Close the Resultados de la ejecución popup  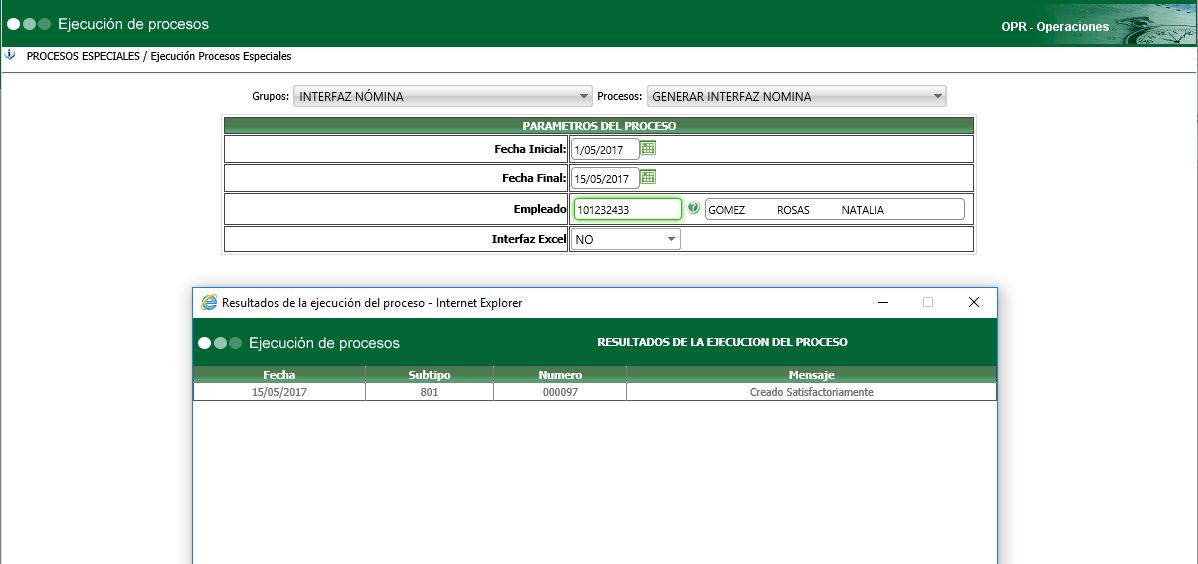click(x=973, y=303)
